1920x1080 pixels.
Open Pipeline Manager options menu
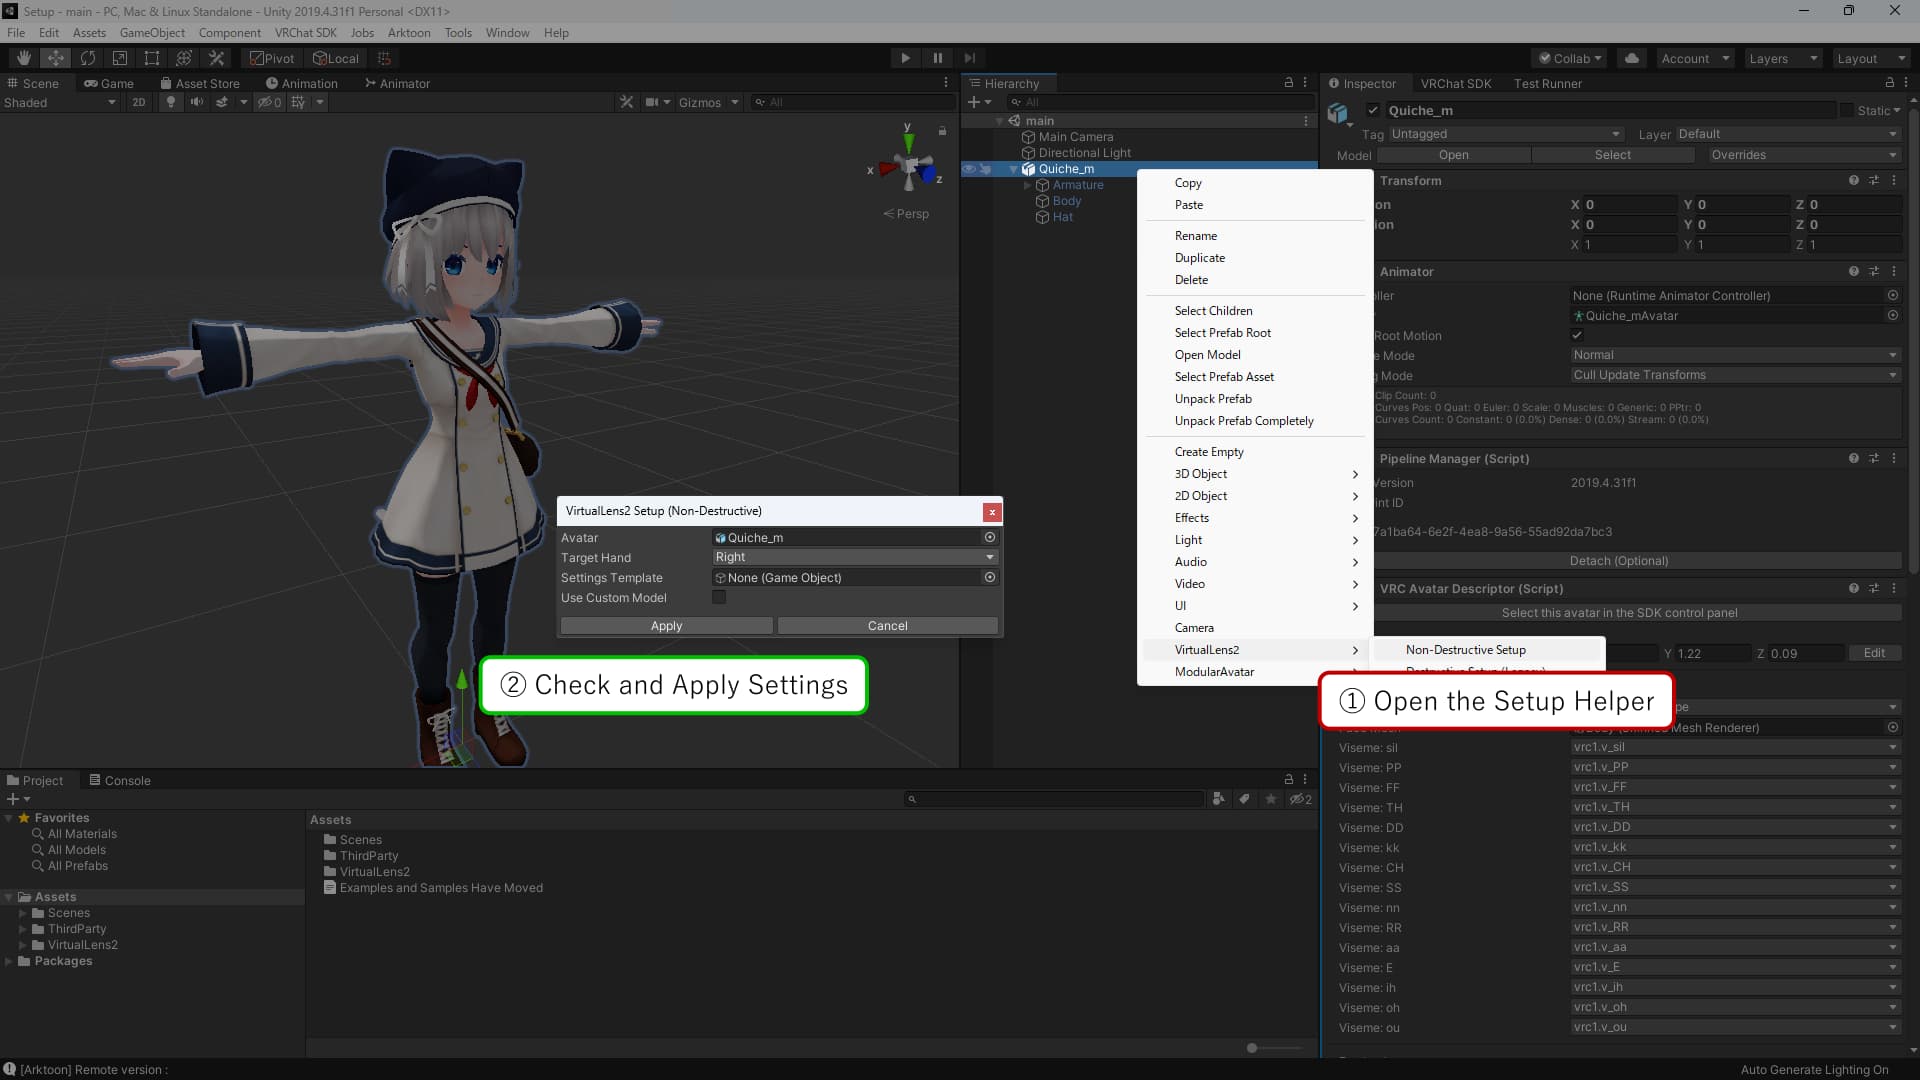[x=1894, y=459]
